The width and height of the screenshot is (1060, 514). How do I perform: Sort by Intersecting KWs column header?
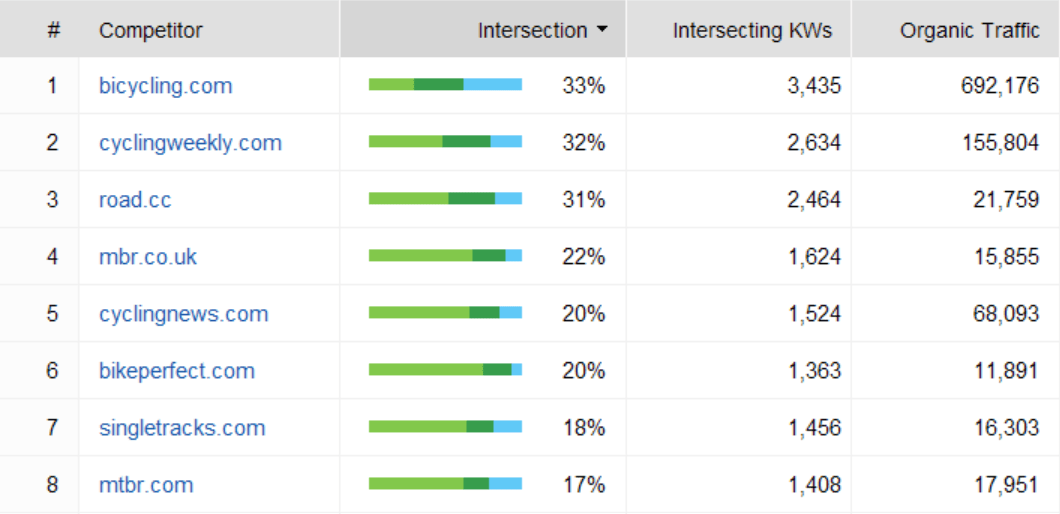(752, 30)
